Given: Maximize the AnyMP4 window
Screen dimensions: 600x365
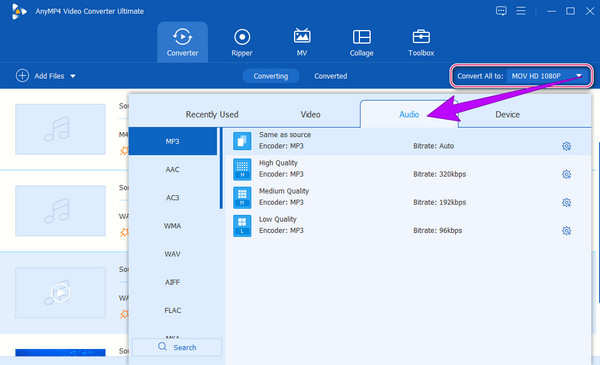Looking at the screenshot, I should [570, 11].
